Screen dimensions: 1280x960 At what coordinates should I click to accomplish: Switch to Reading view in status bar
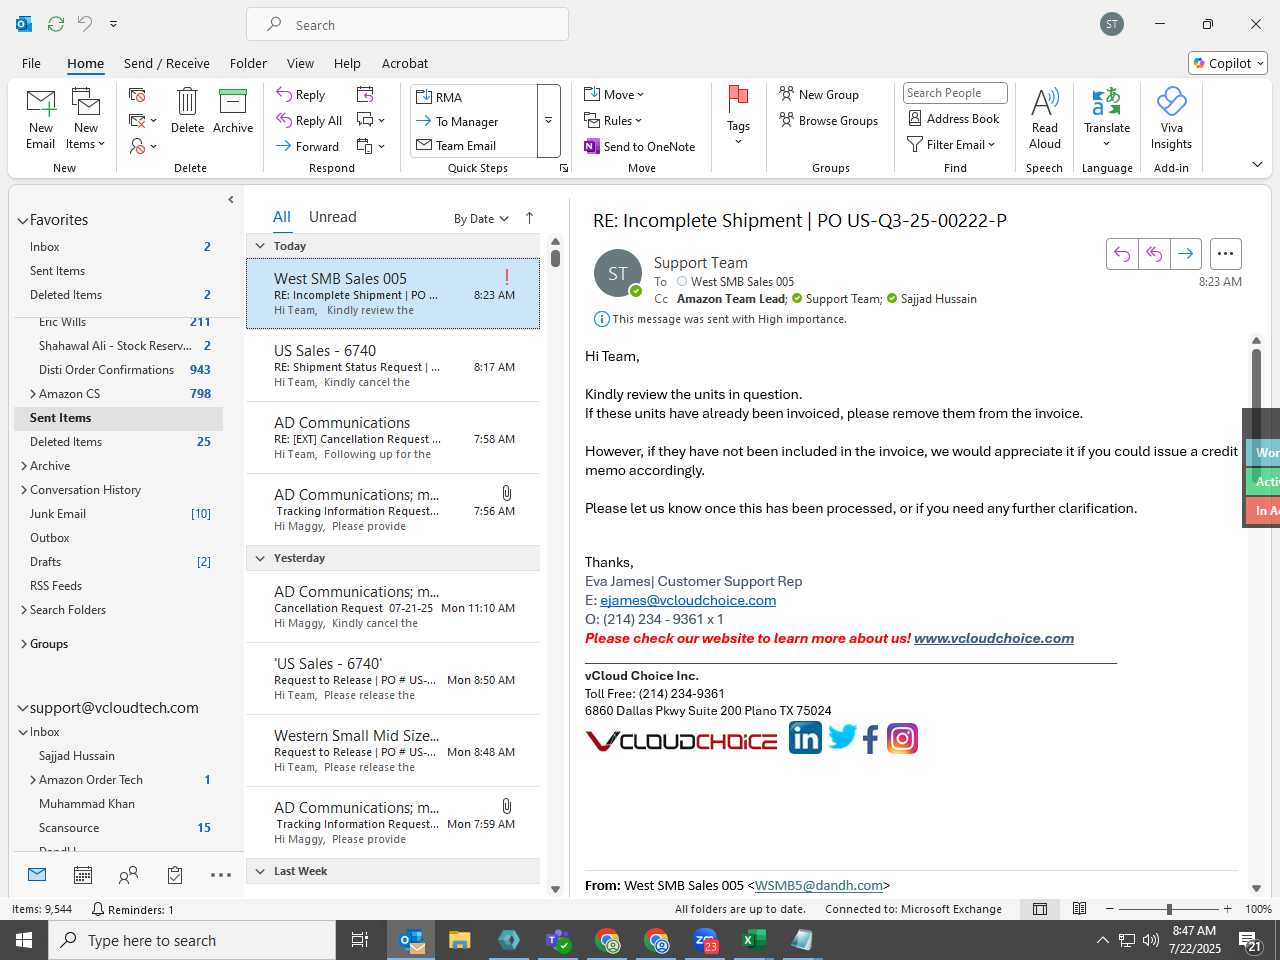[x=1079, y=909]
